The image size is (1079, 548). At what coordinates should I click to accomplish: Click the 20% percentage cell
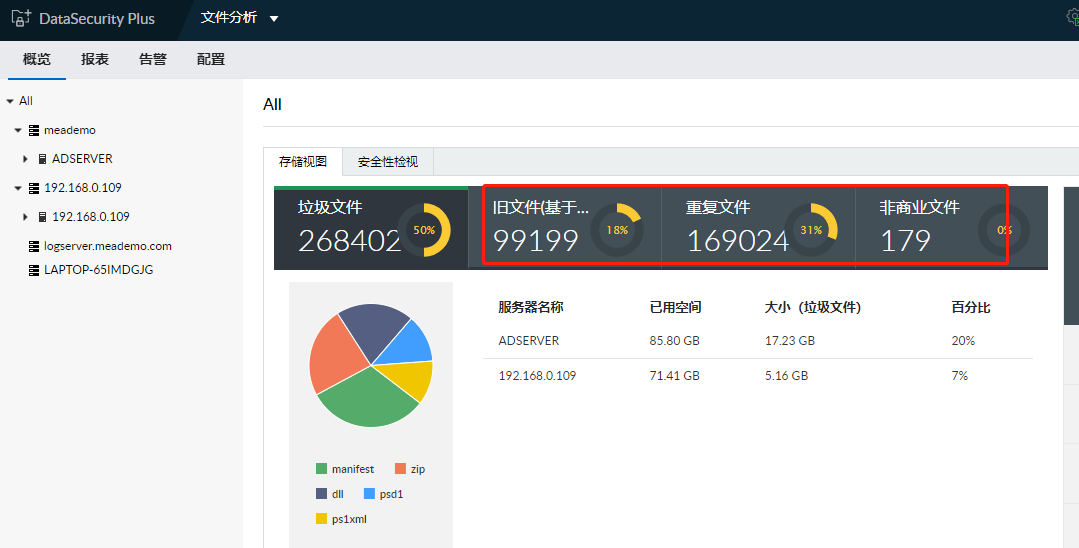pos(963,341)
